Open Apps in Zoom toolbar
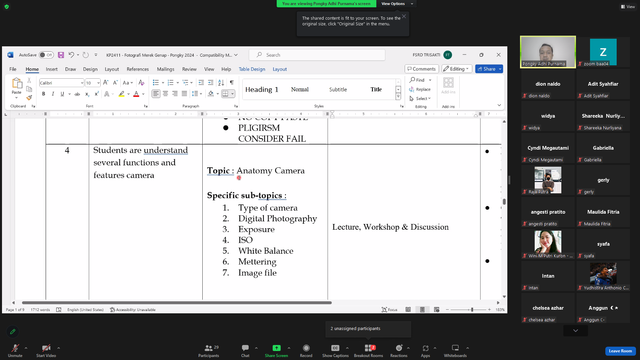The image size is (640, 360). click(x=425, y=350)
